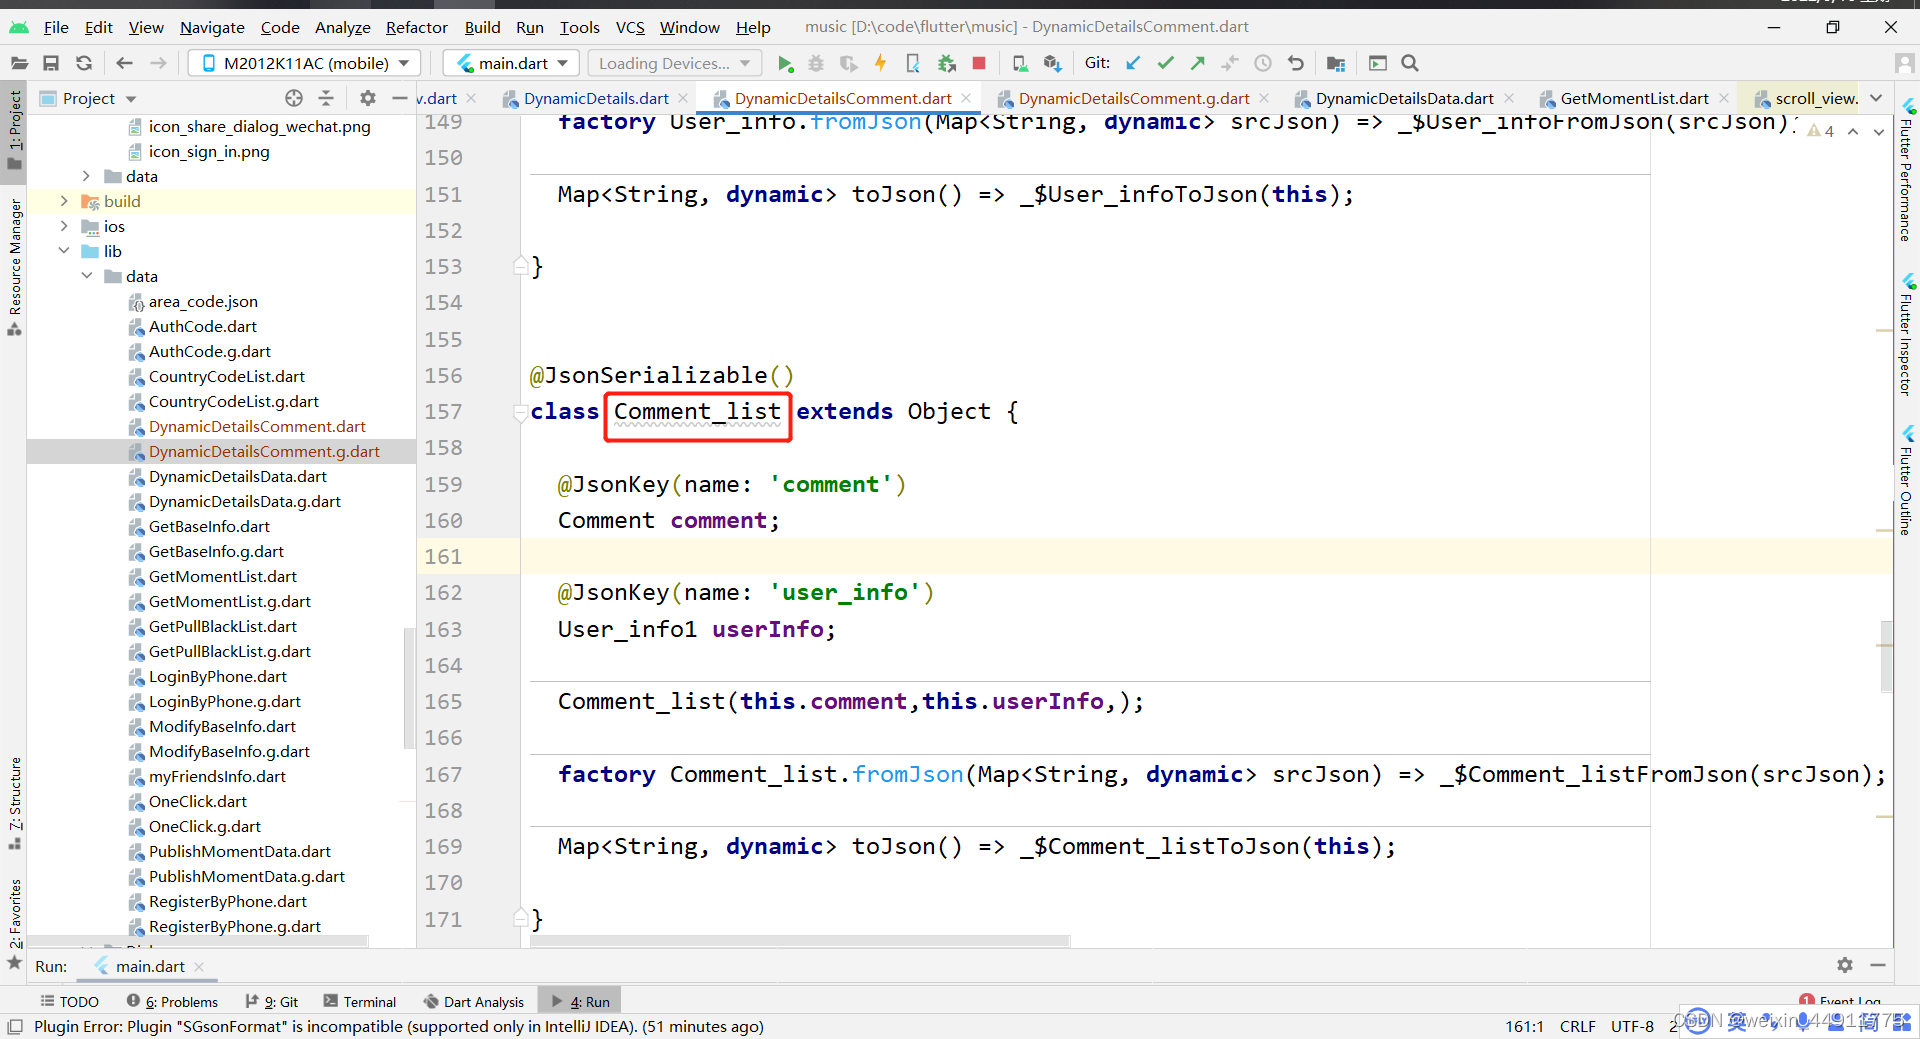Image resolution: width=1920 pixels, height=1039 pixels.
Task: Hide the Run tool window minus icon
Action: [1878, 965]
